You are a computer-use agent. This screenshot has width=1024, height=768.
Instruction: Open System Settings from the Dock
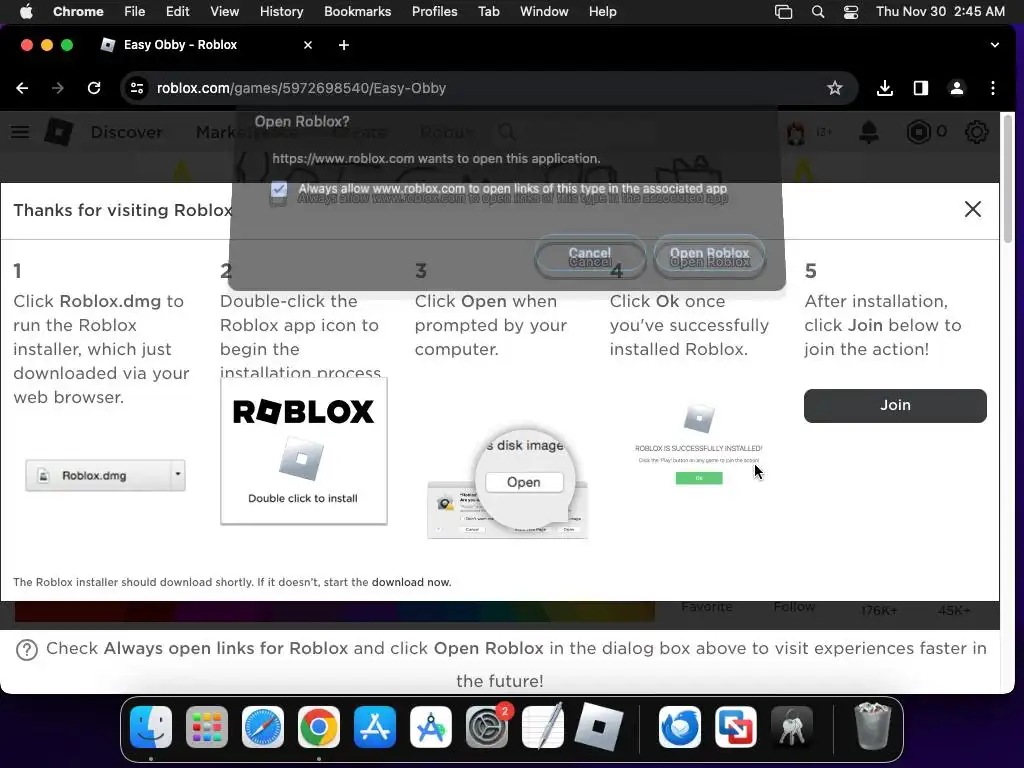tap(487, 727)
